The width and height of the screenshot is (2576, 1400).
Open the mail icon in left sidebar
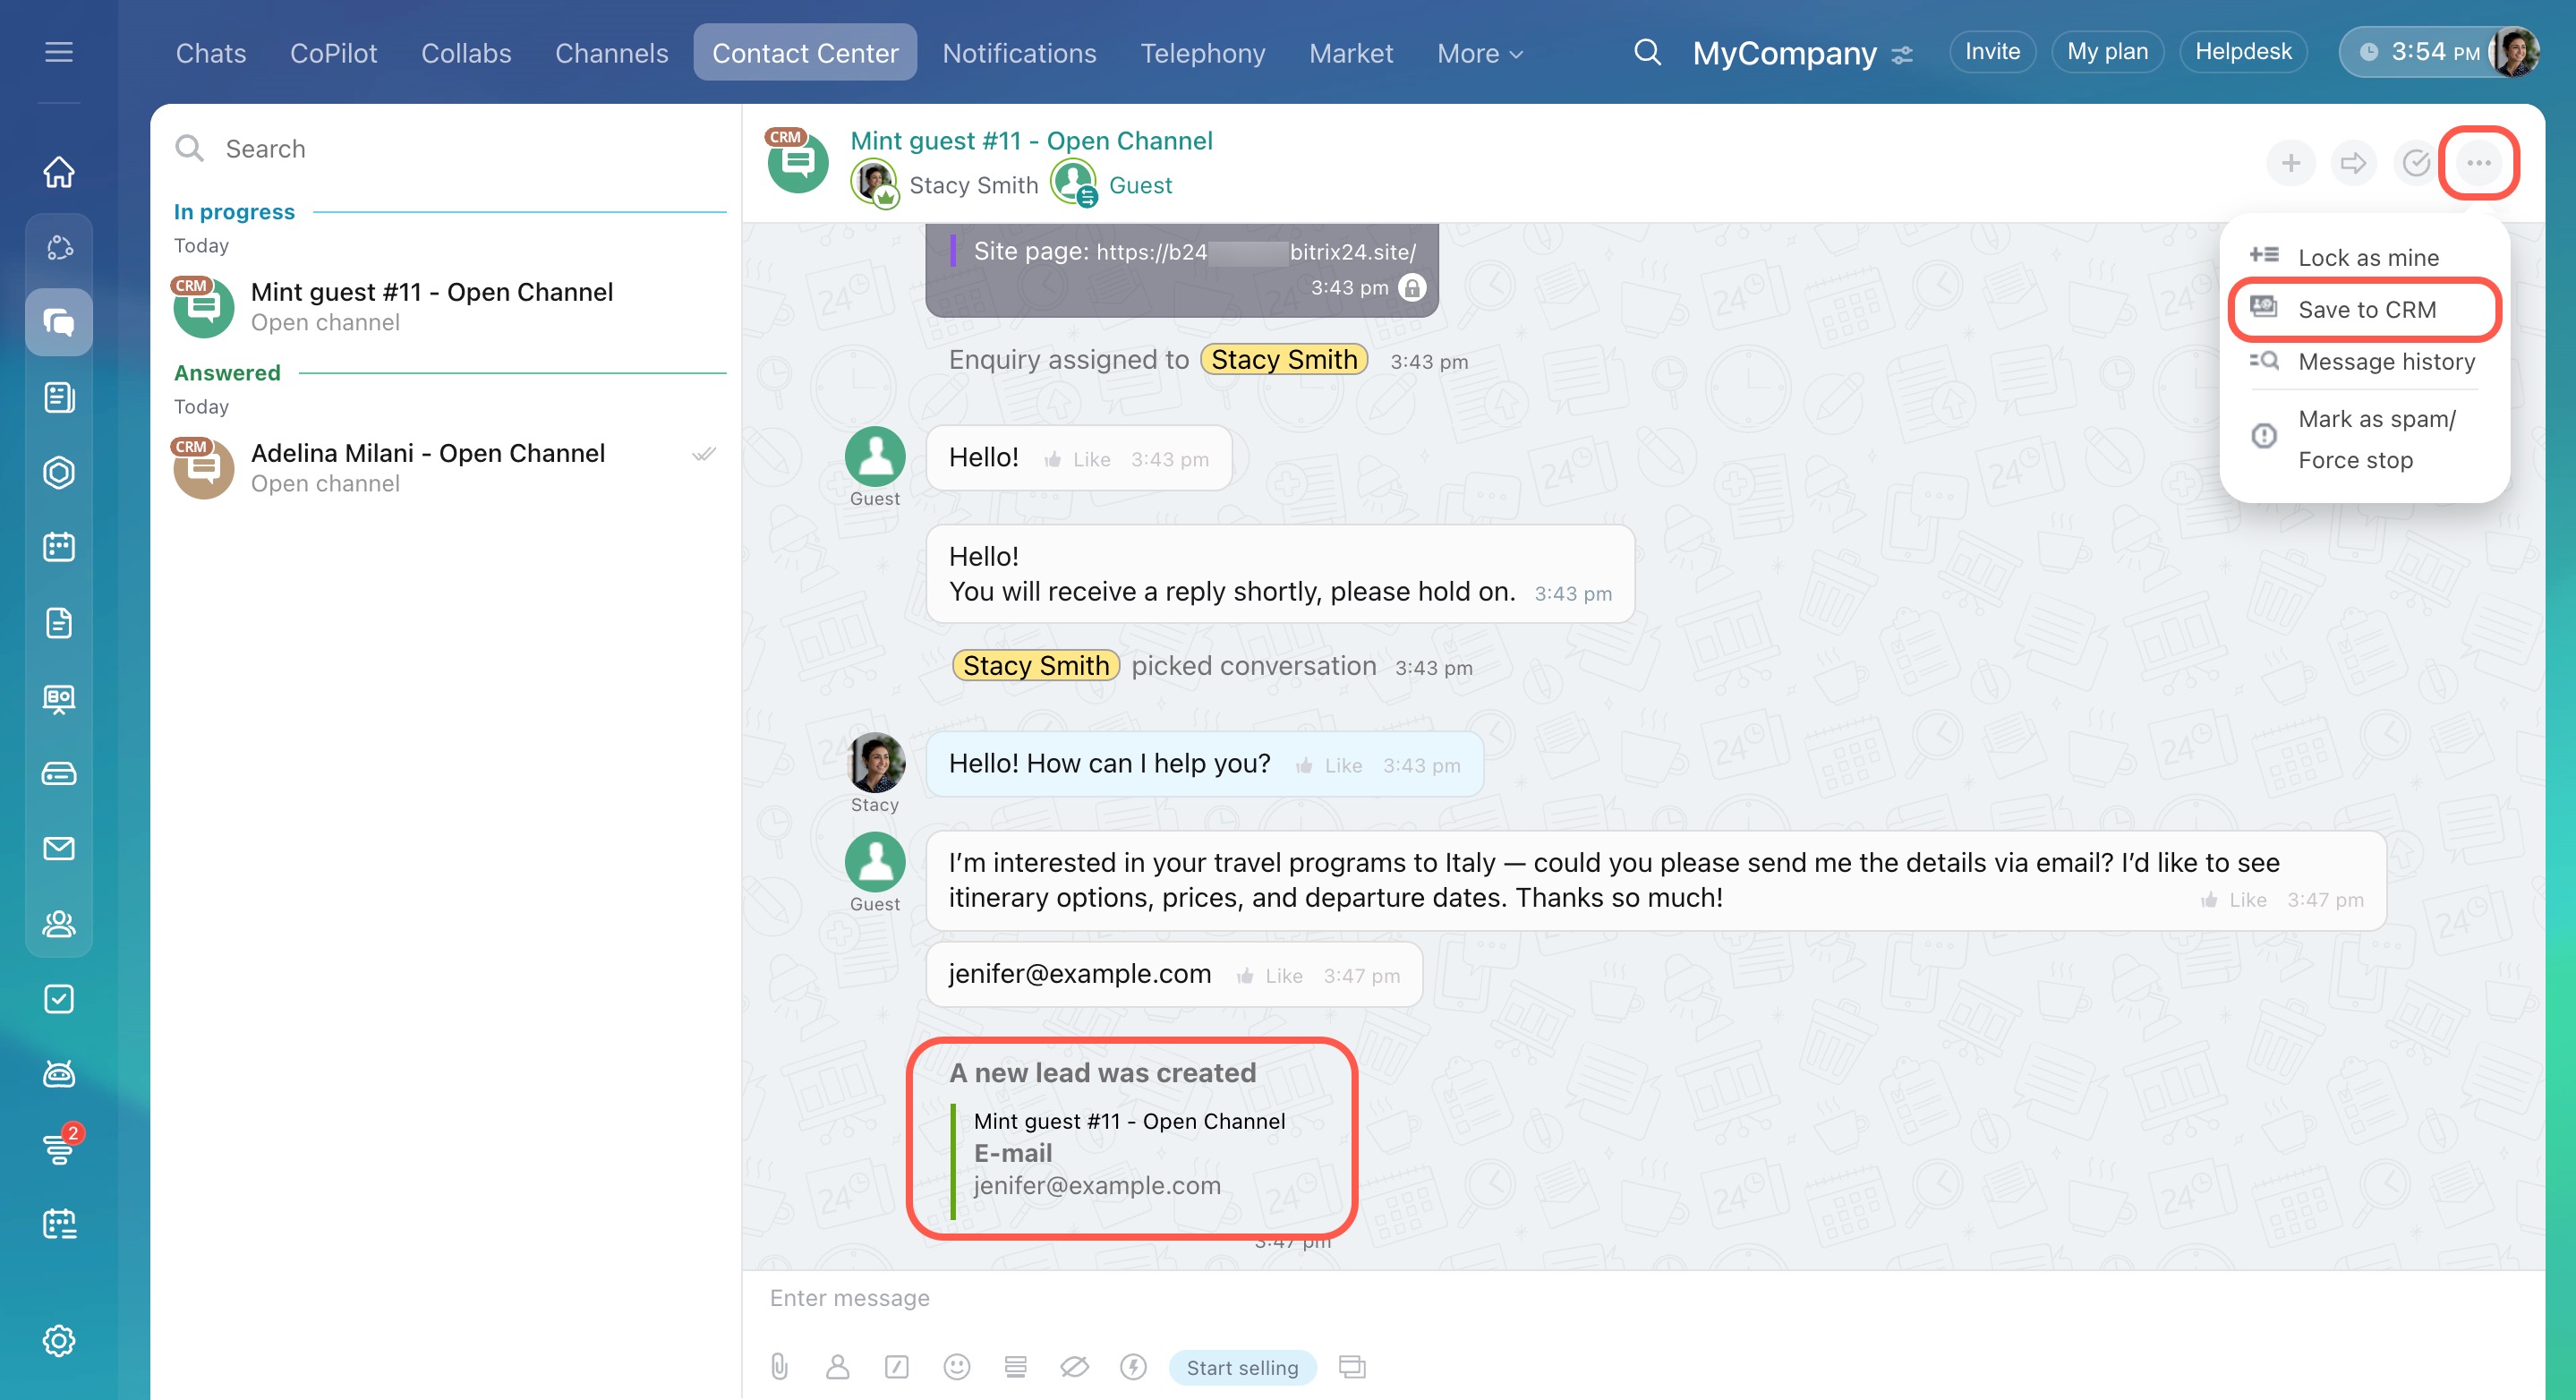(59, 848)
